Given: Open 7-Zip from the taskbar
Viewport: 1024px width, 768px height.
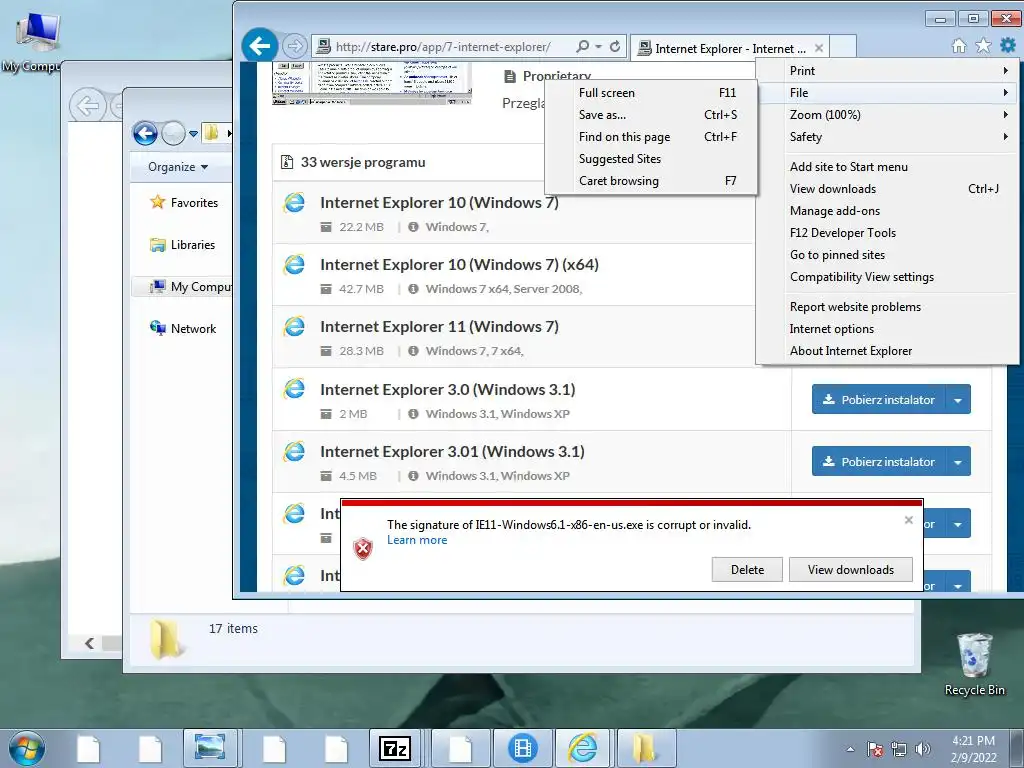Looking at the screenshot, I should point(395,748).
